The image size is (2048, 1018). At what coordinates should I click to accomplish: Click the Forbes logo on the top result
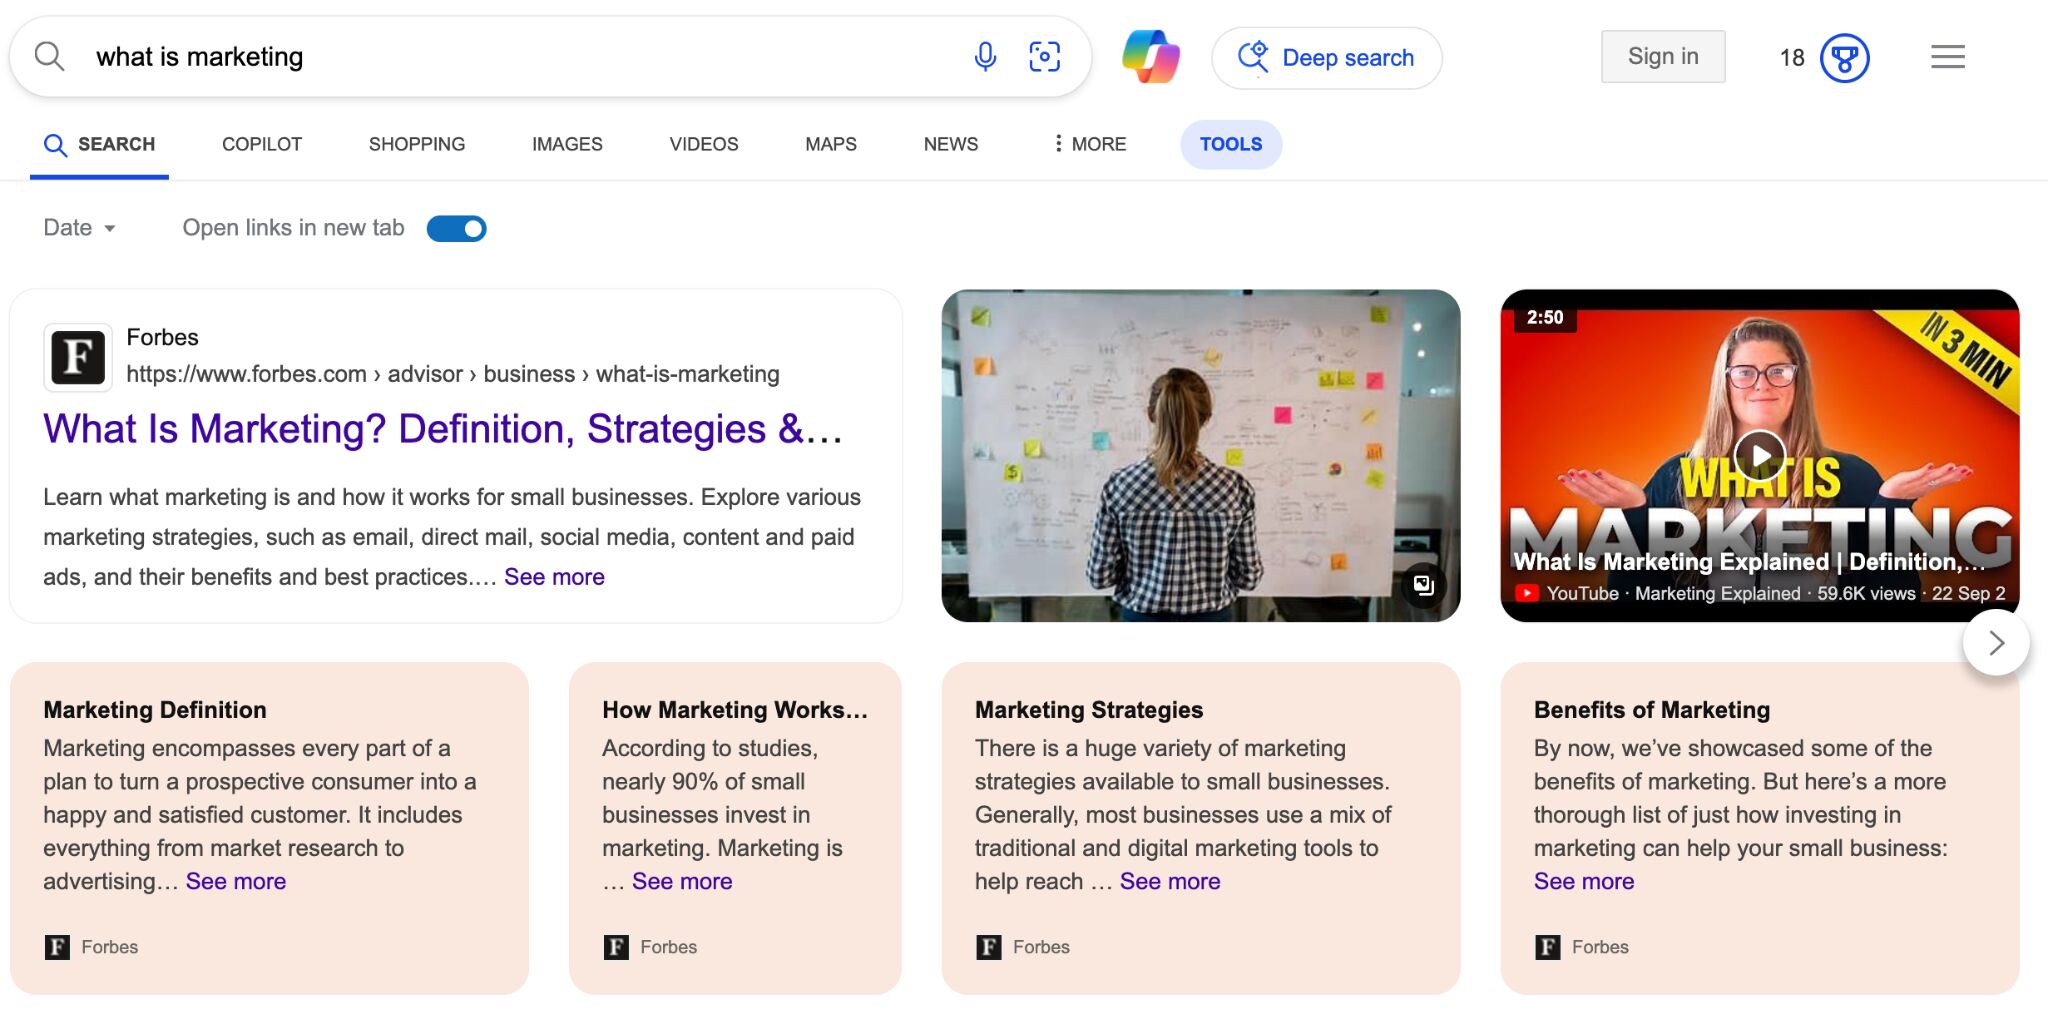click(78, 356)
